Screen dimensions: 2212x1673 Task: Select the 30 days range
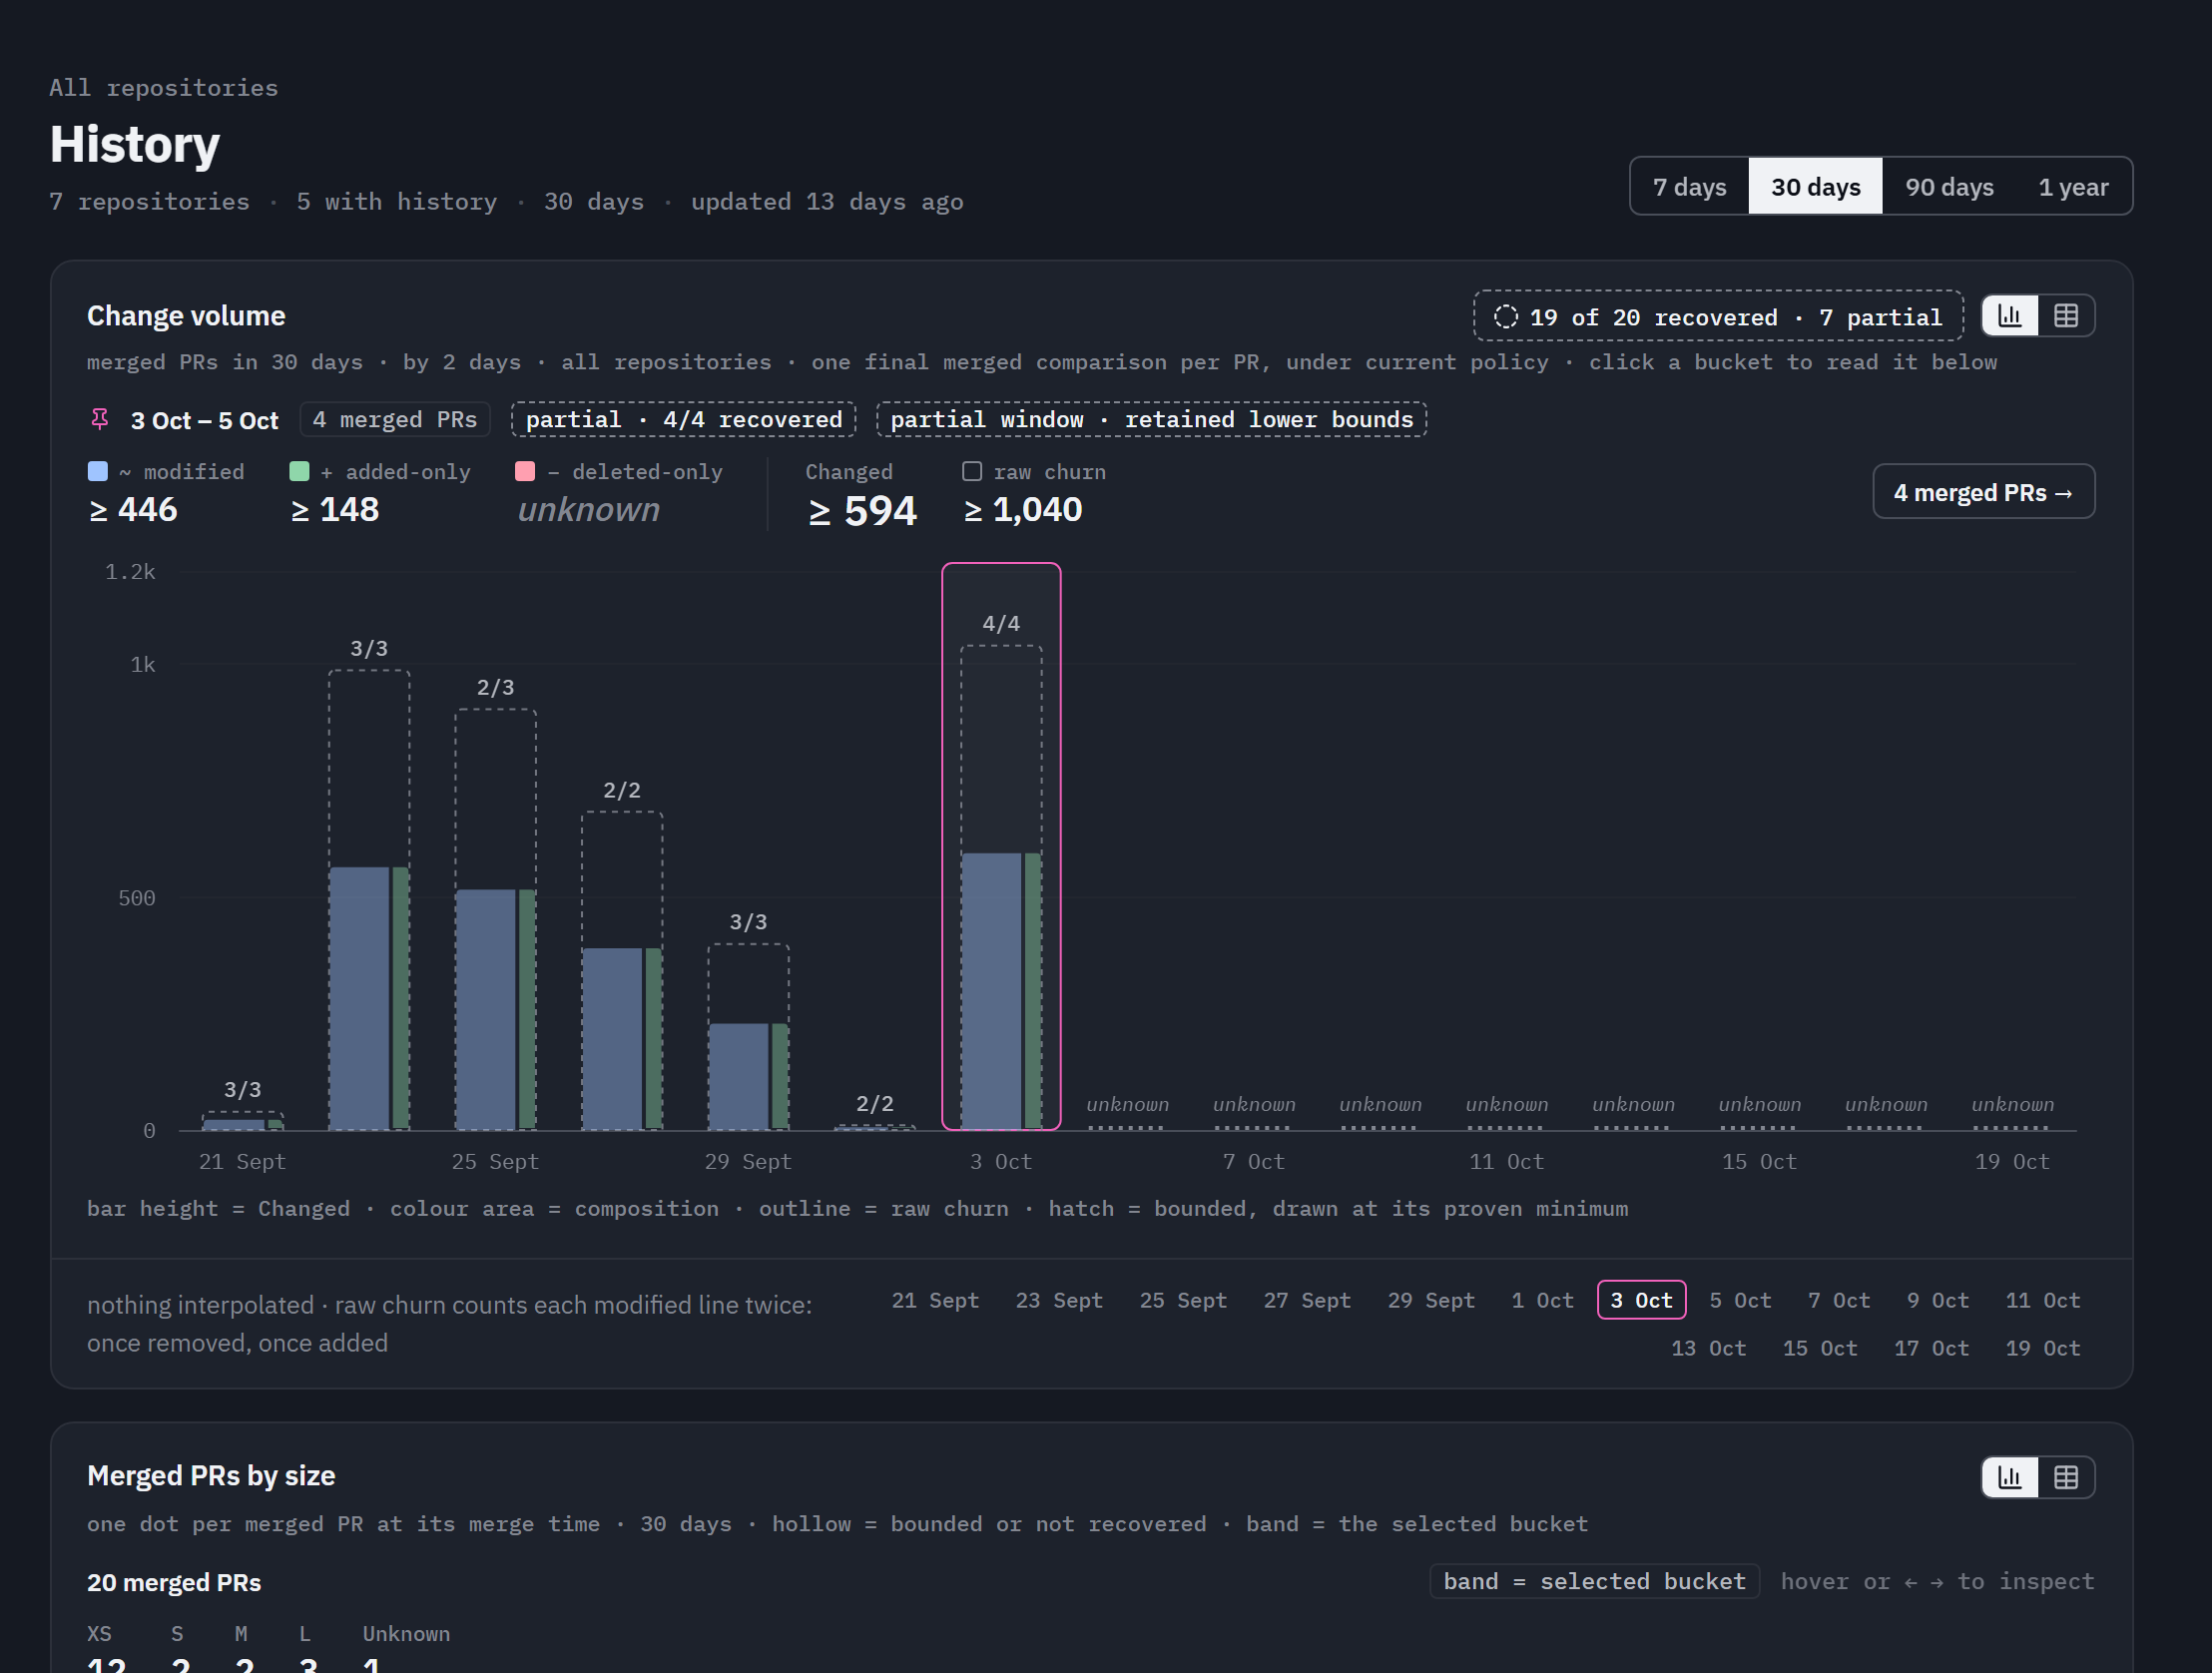coord(1815,186)
